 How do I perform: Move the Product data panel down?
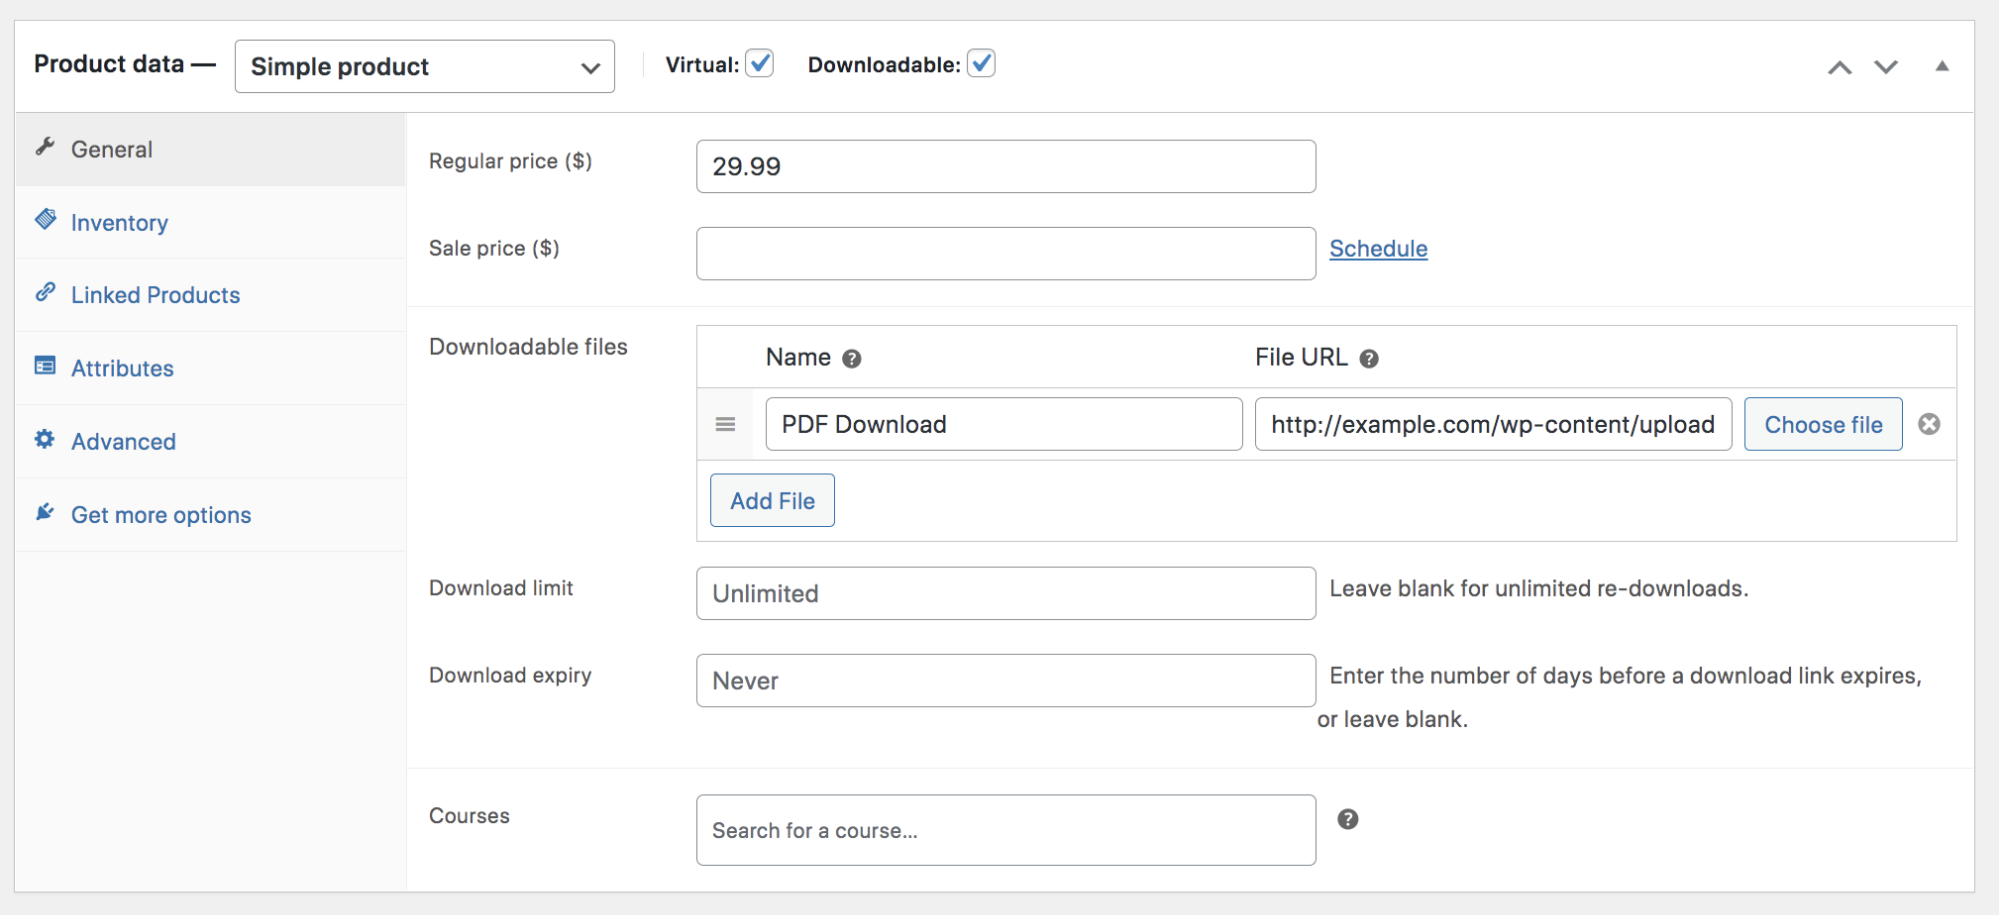(1884, 67)
